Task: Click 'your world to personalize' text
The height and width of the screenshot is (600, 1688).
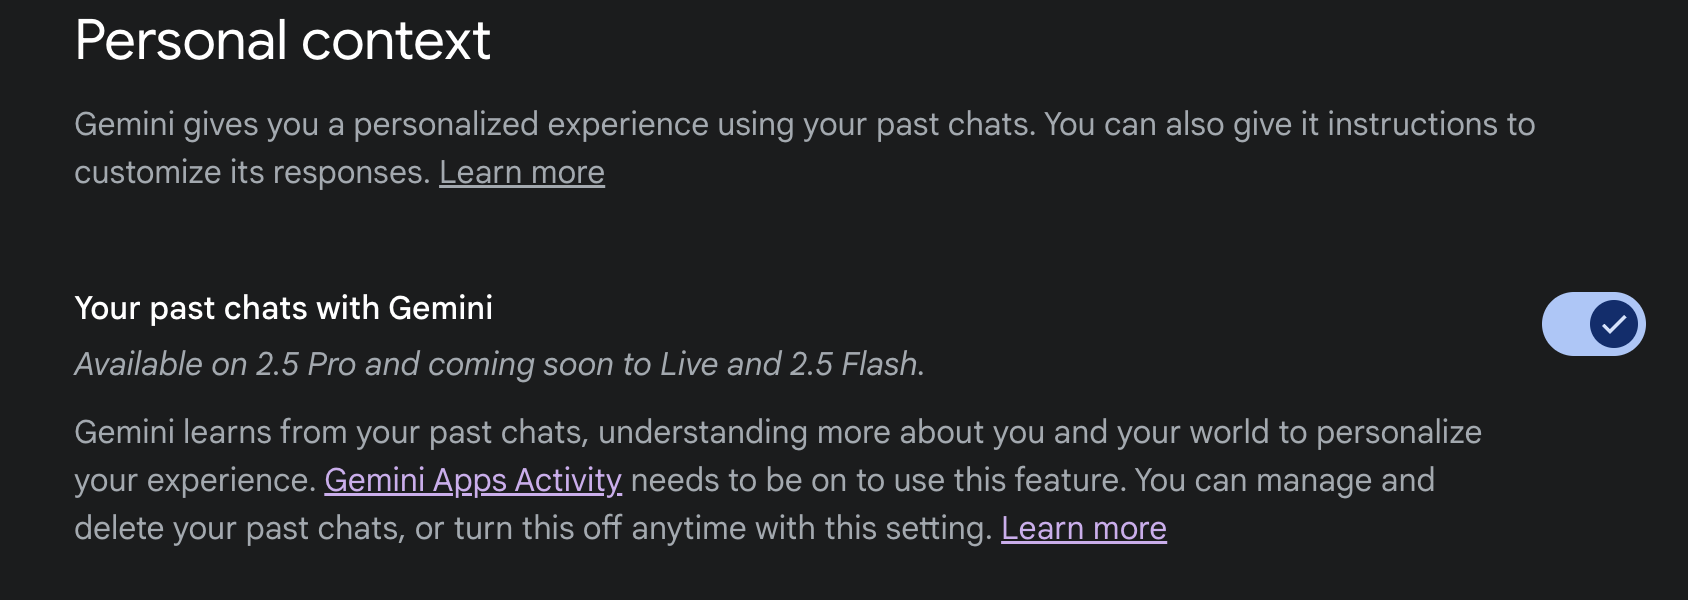Action: [x=1299, y=433]
